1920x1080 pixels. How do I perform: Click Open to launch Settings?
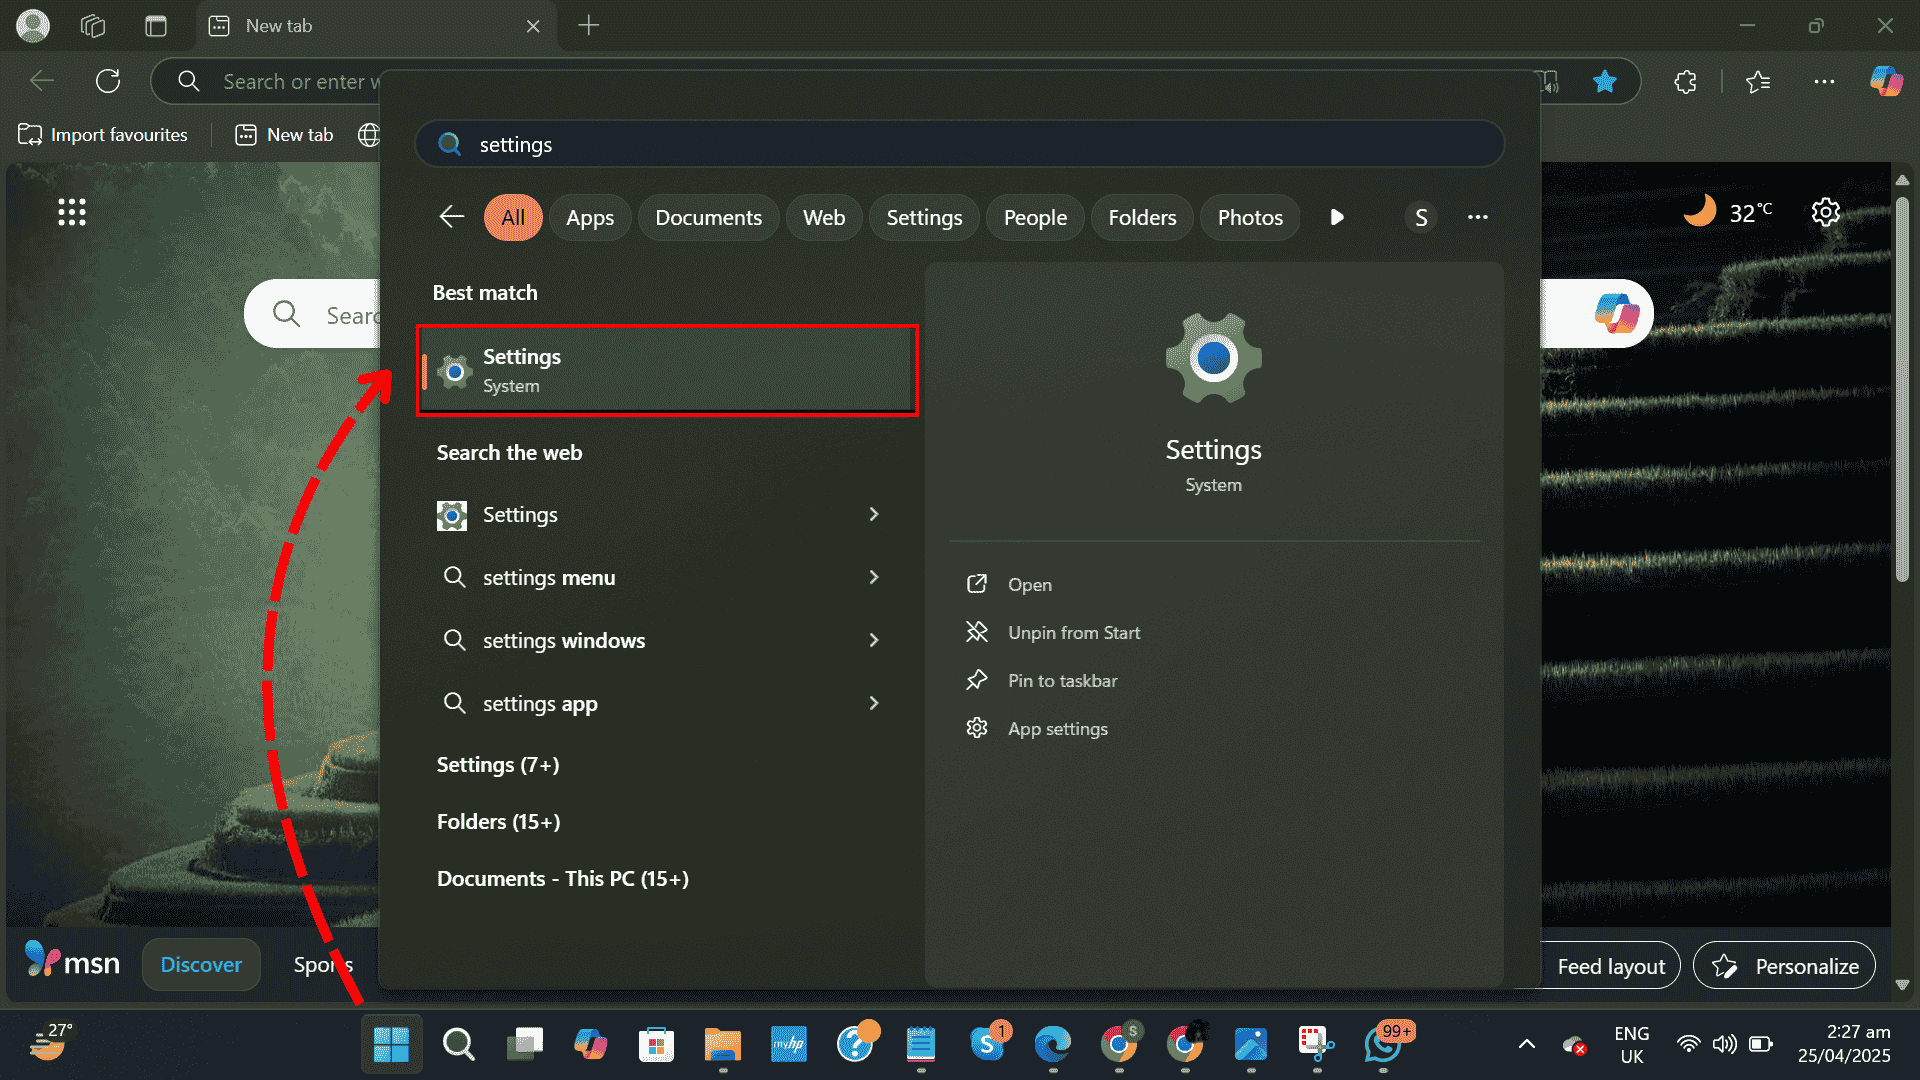(1029, 584)
